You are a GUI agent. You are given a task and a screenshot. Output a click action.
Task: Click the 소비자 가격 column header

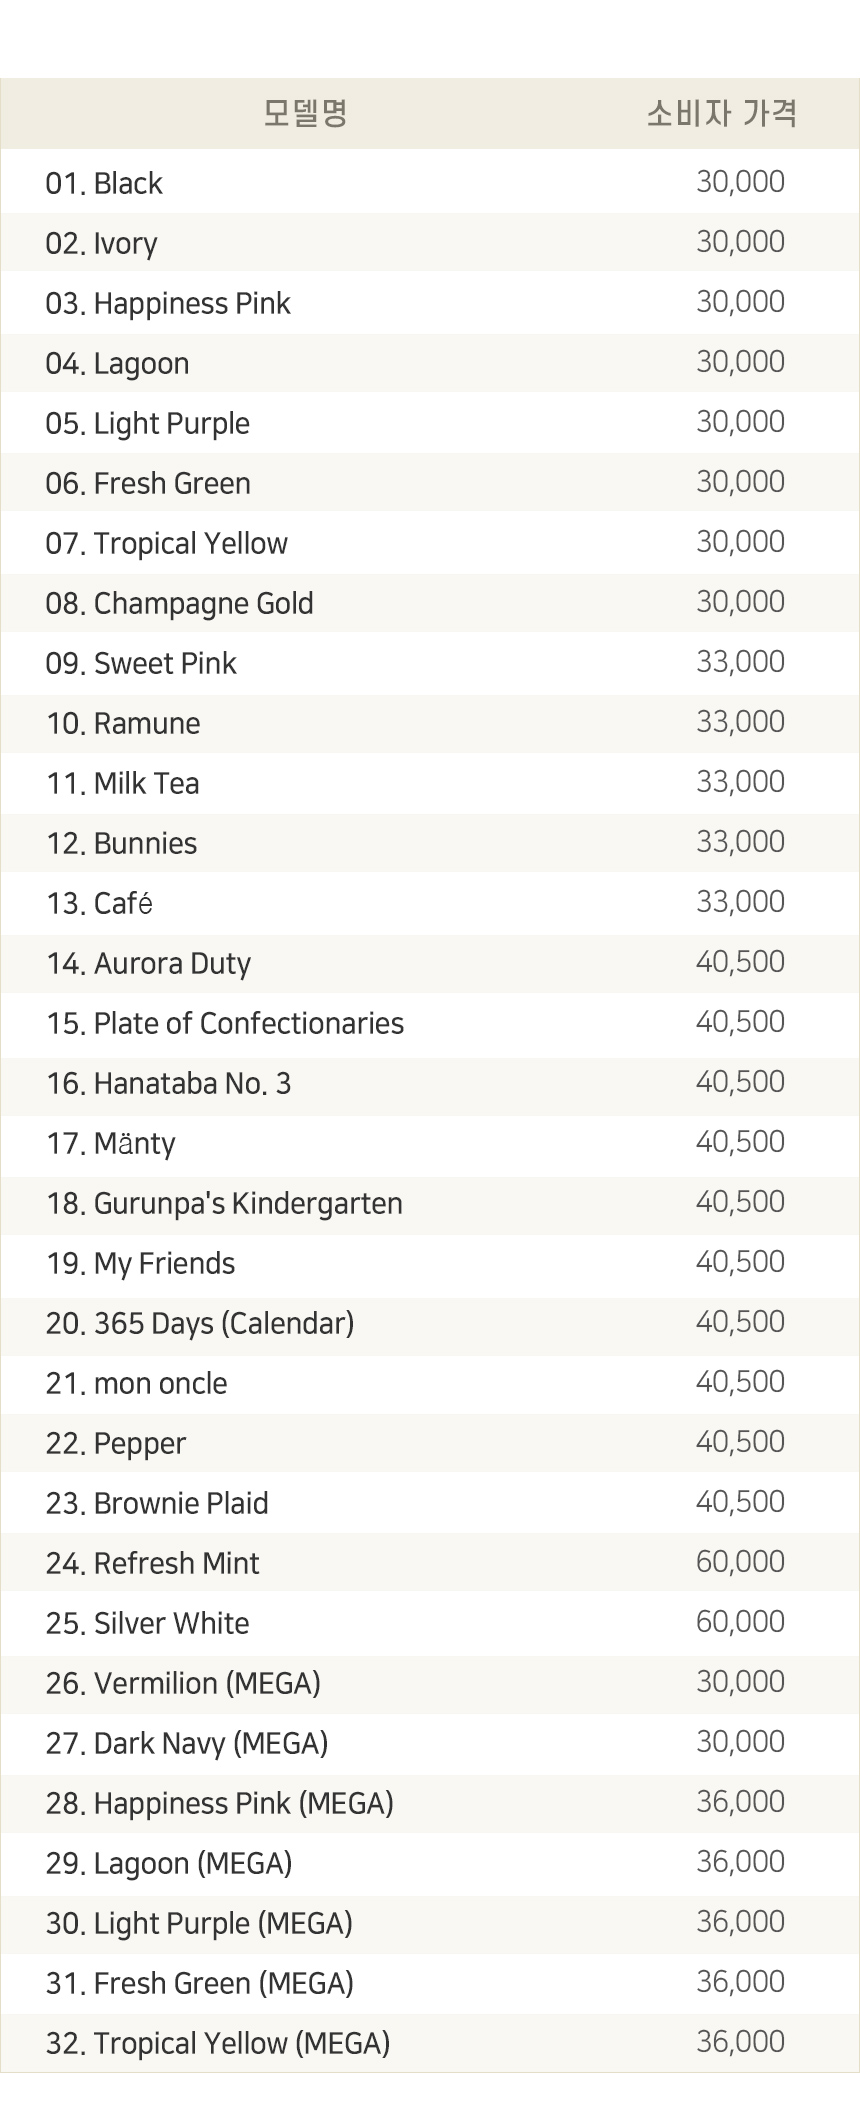[721, 113]
